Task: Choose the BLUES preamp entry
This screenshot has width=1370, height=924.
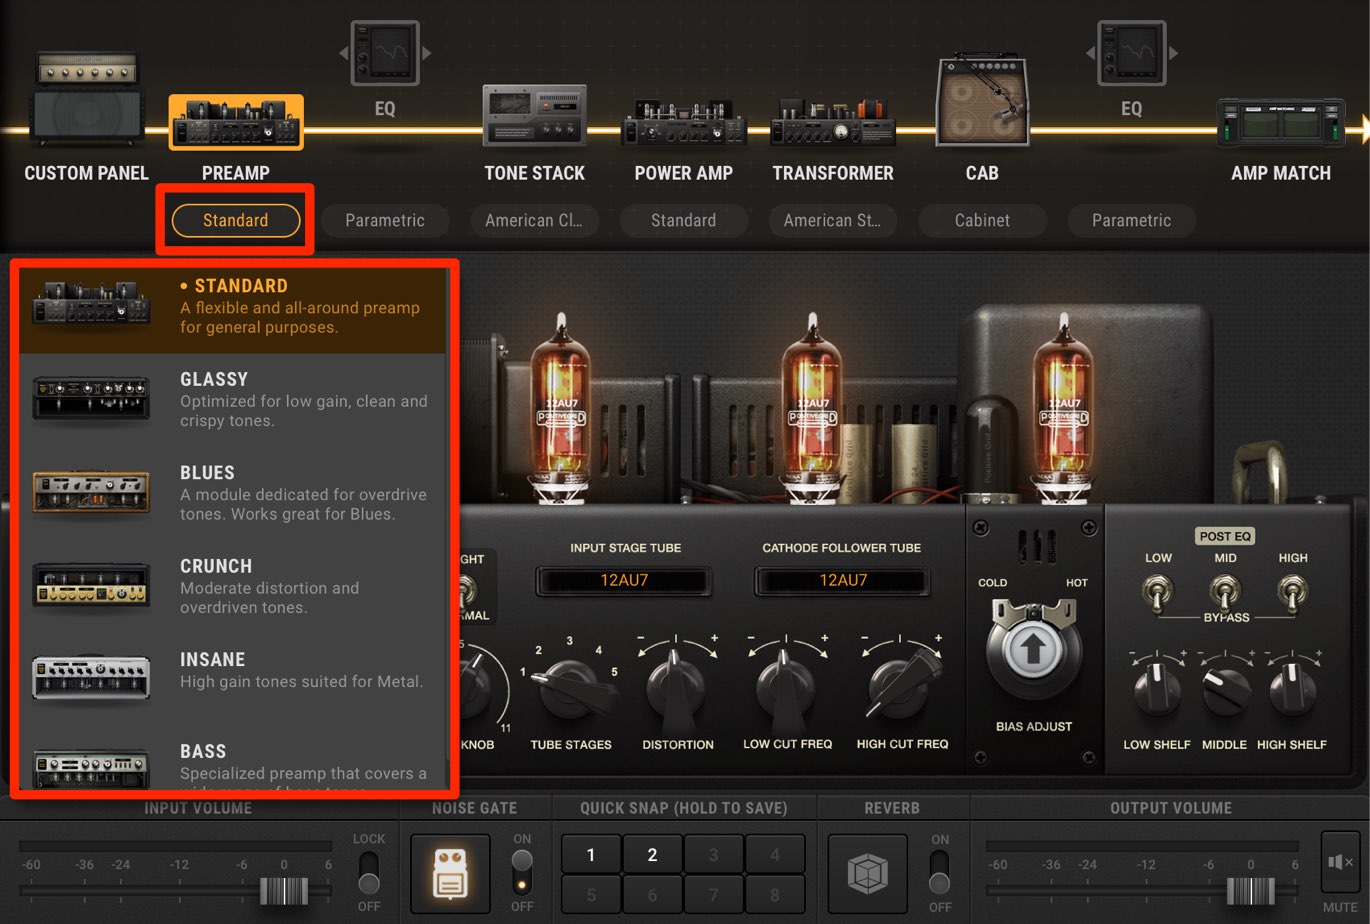Action: tap(232, 492)
